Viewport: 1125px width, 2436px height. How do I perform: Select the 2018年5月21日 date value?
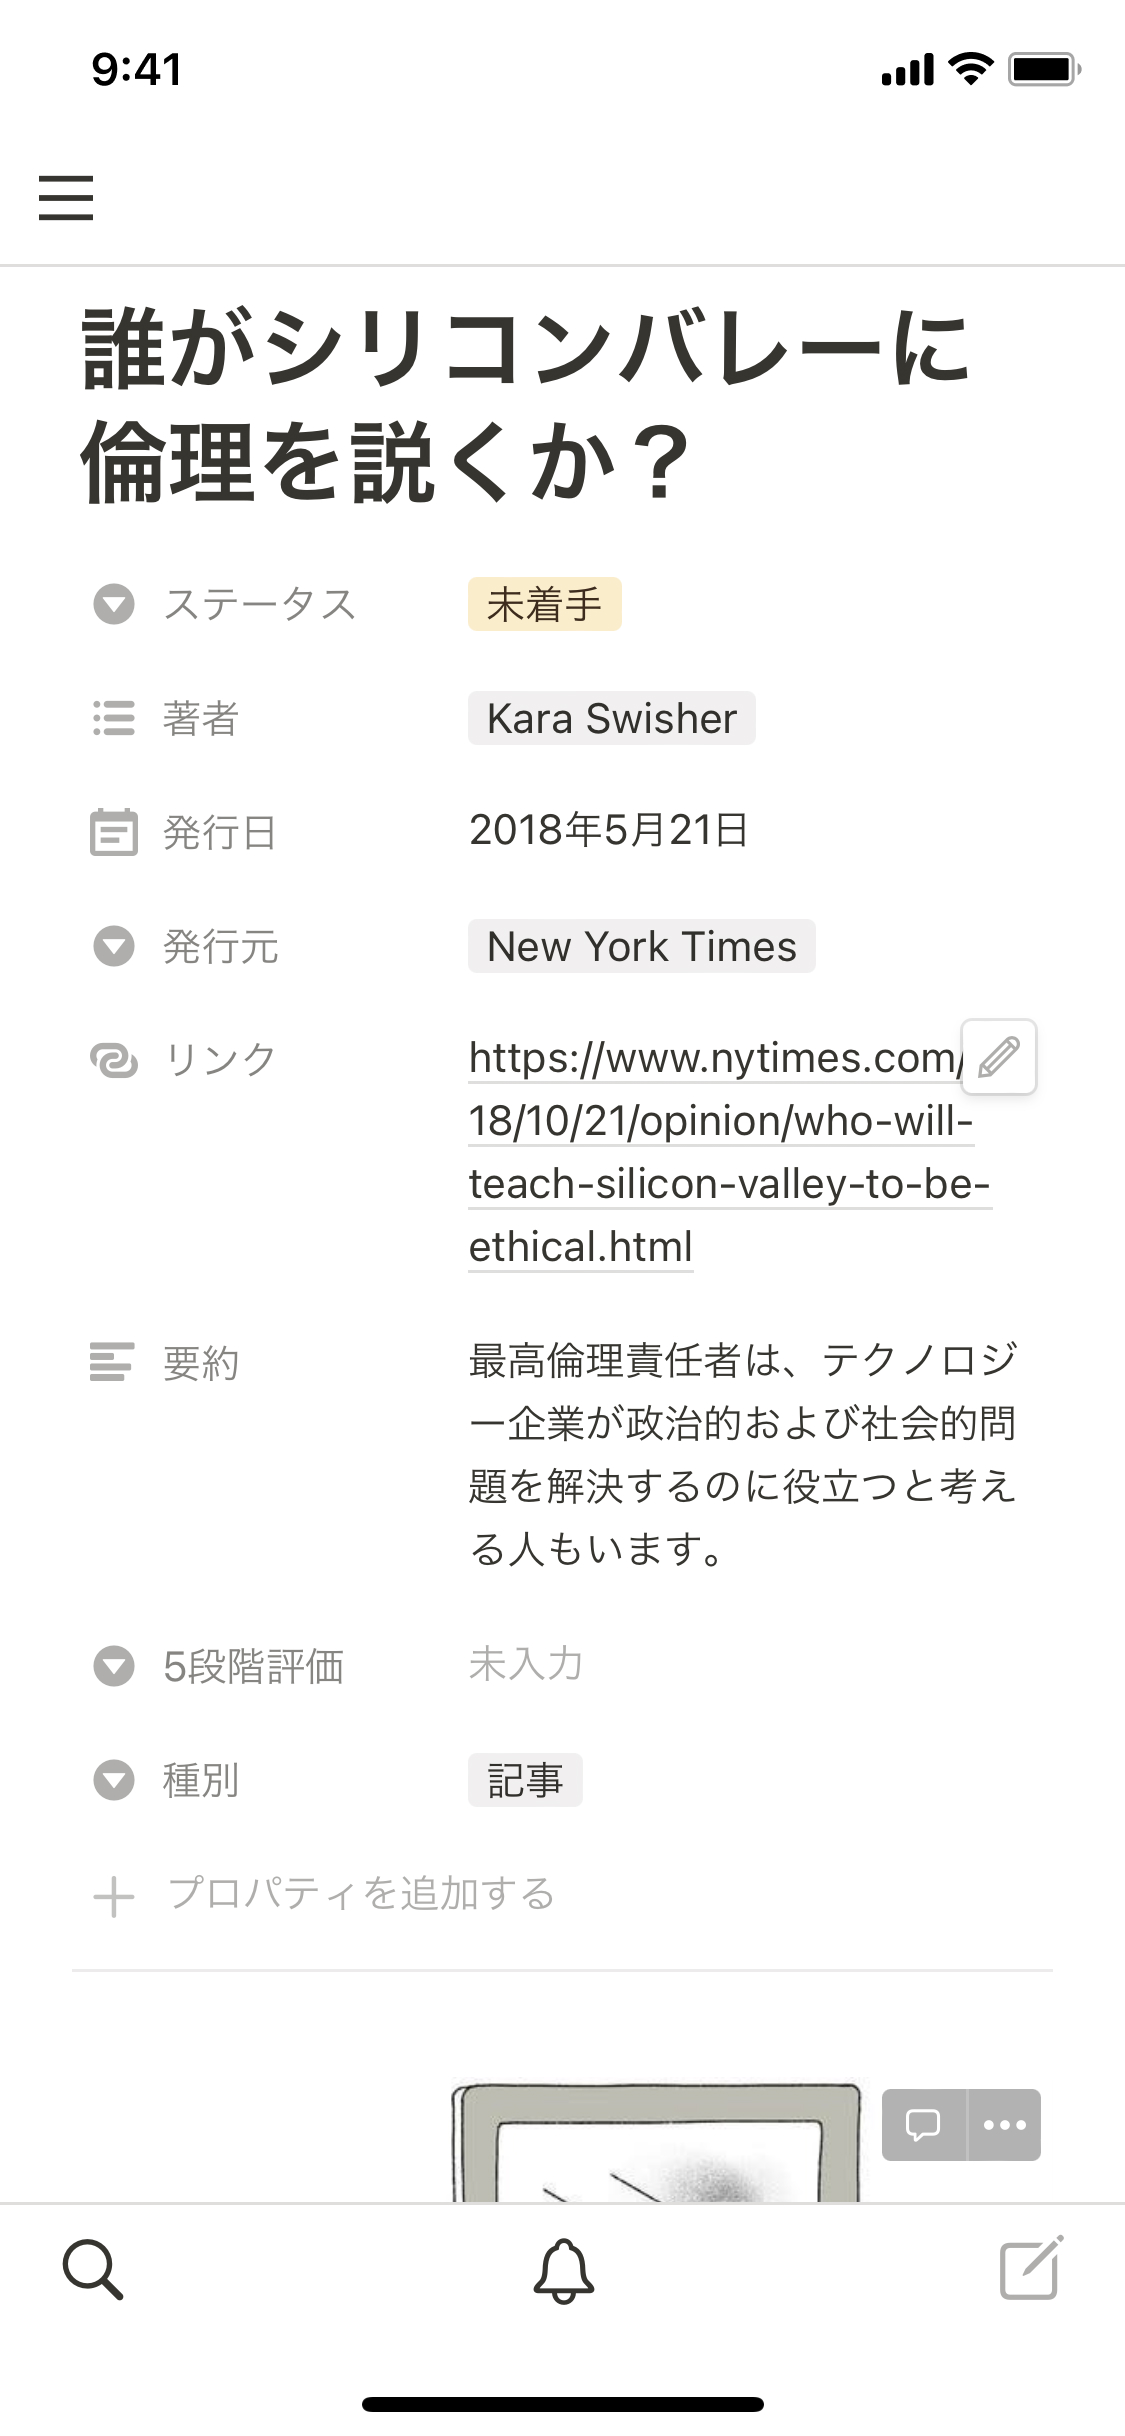pos(608,830)
